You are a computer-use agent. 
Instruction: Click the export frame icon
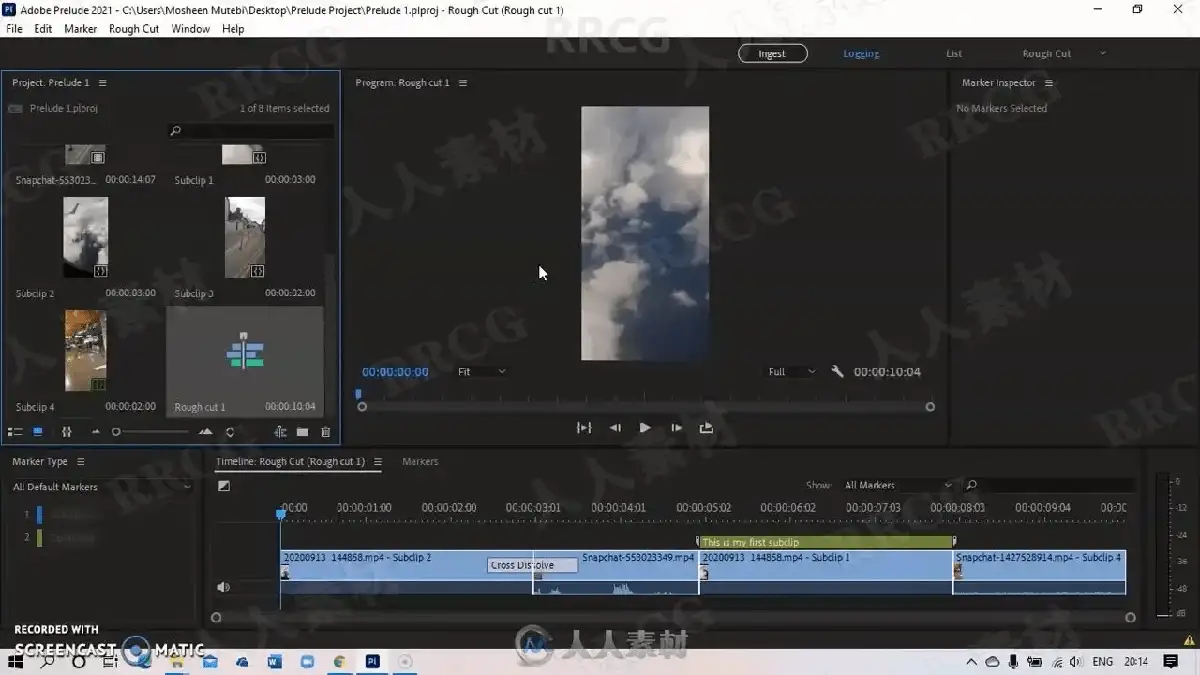coord(706,427)
